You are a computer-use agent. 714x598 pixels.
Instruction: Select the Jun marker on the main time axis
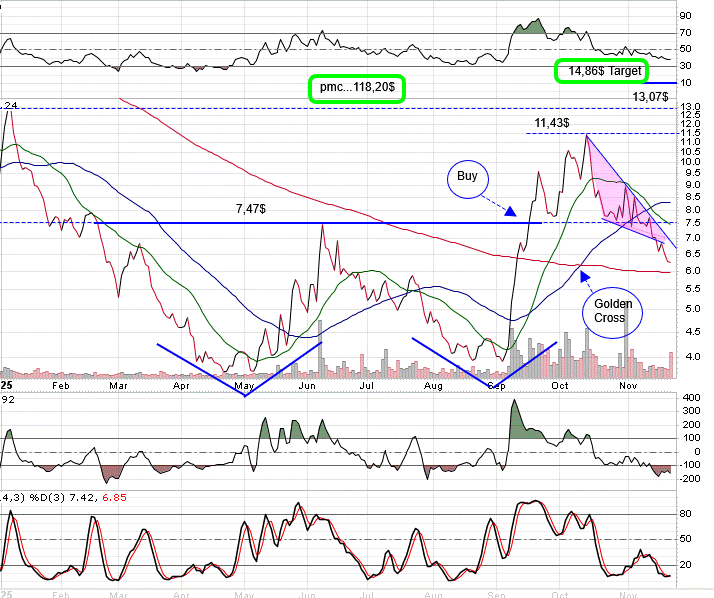308,384
